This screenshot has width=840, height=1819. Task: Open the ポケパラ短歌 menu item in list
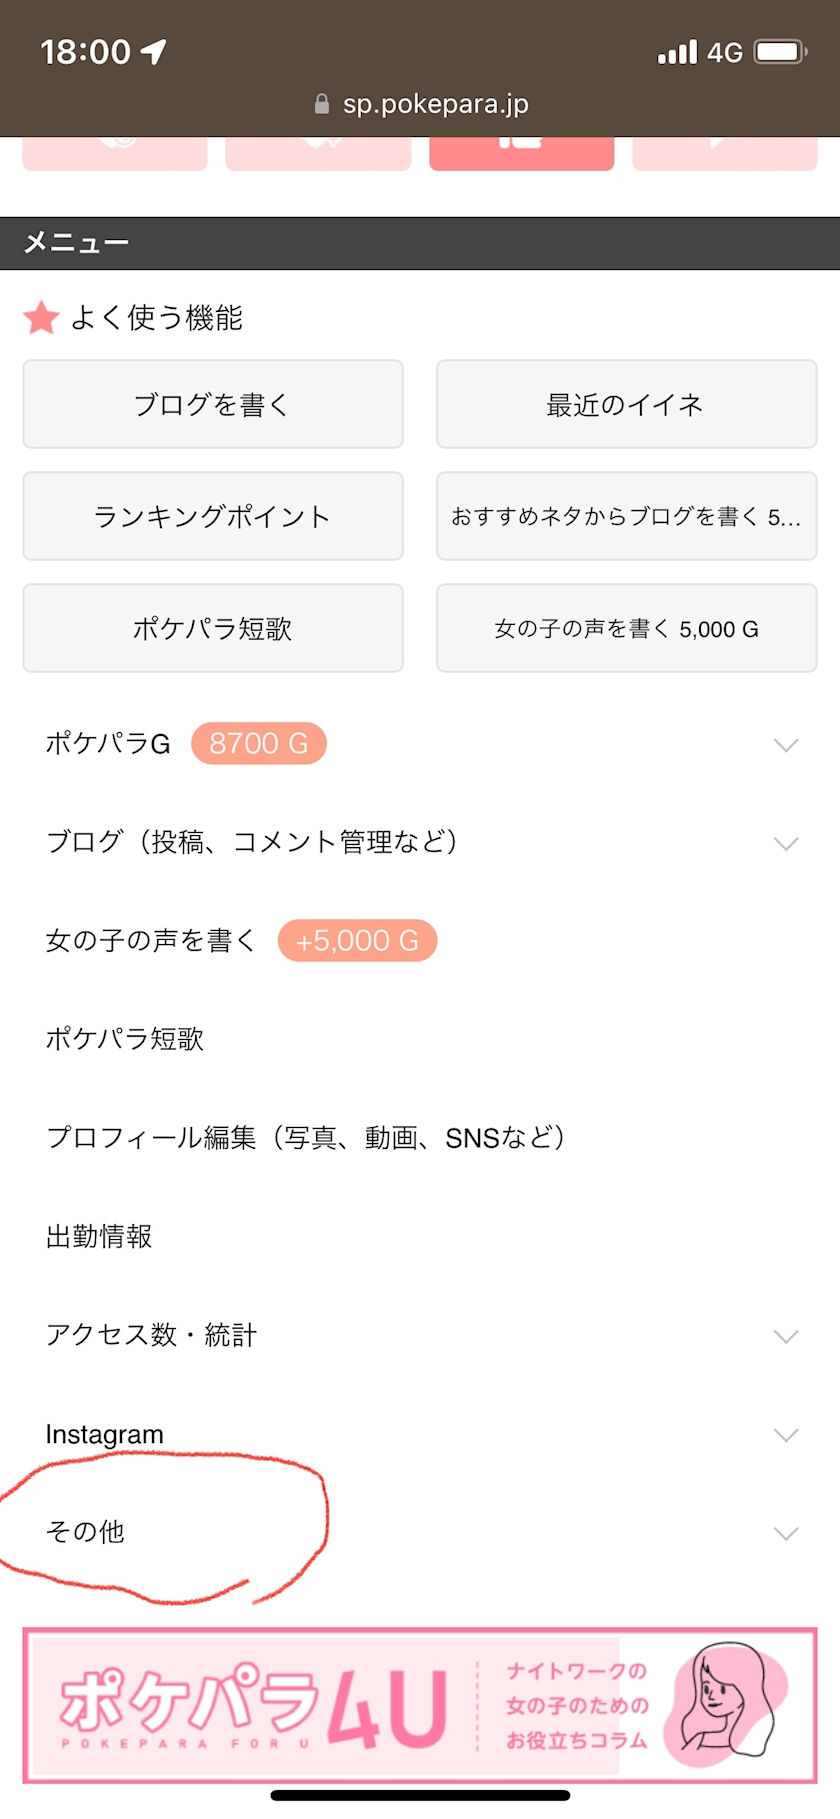(125, 1039)
